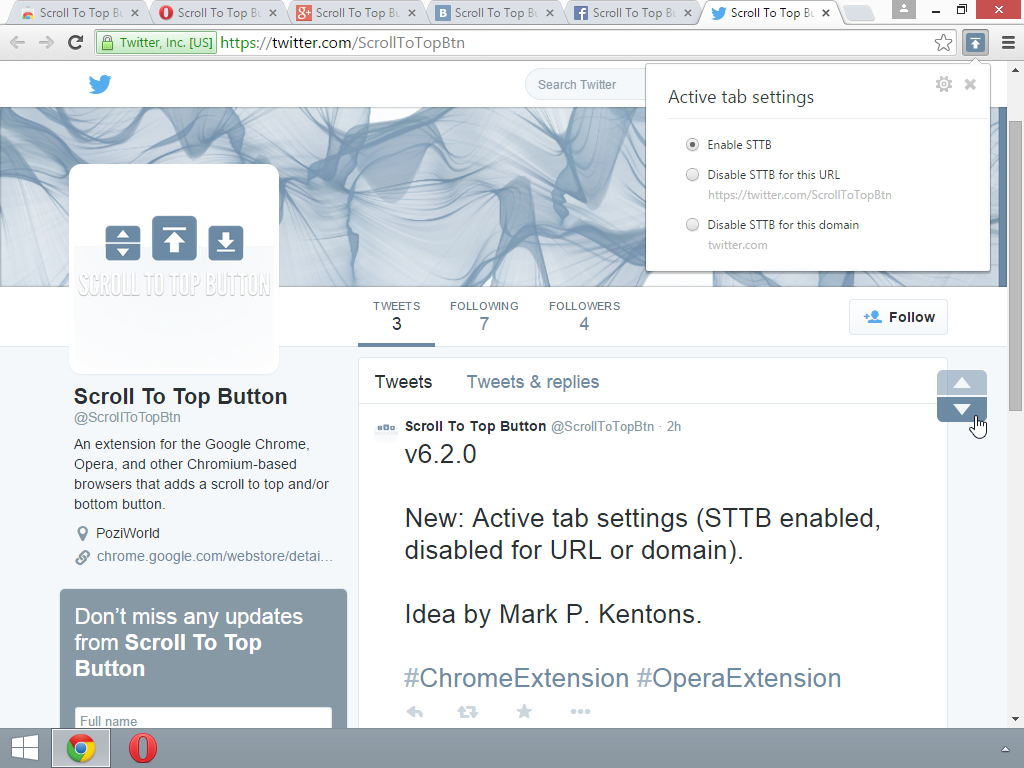Switch to the Opera add-ons tab
This screenshot has height=768, width=1024.
coord(217,12)
